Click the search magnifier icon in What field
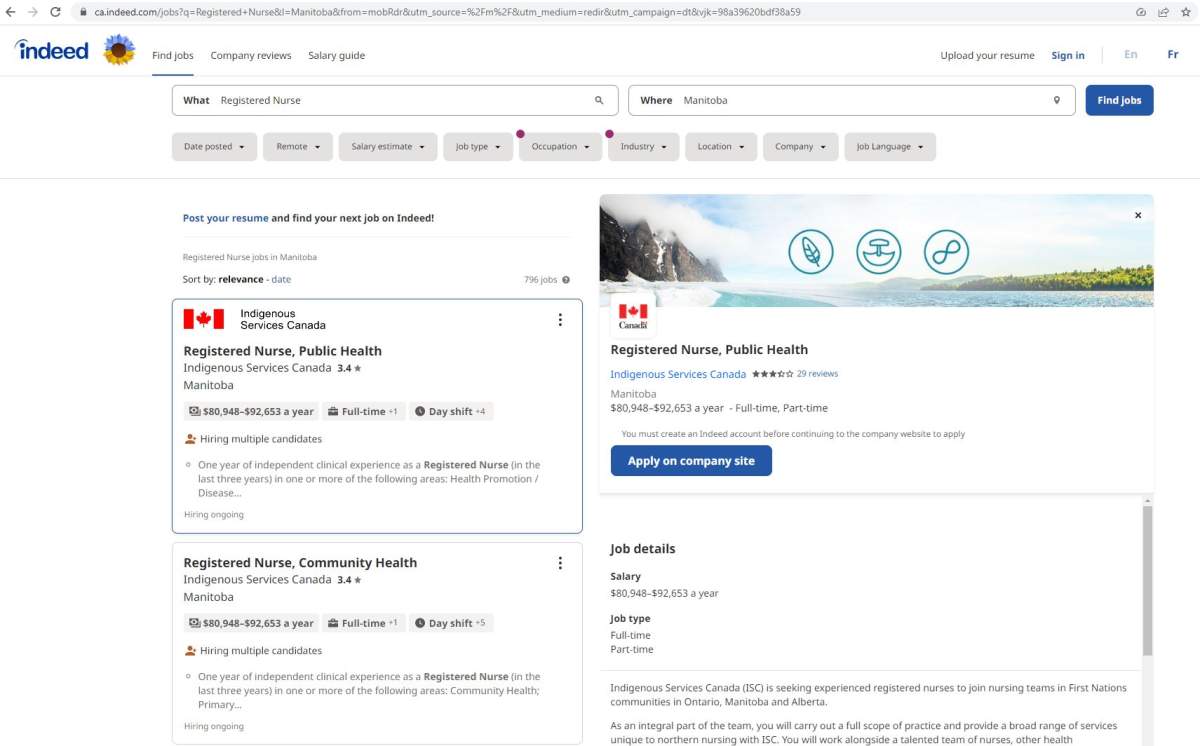Viewport: 1200px width, 746px height. tap(599, 100)
